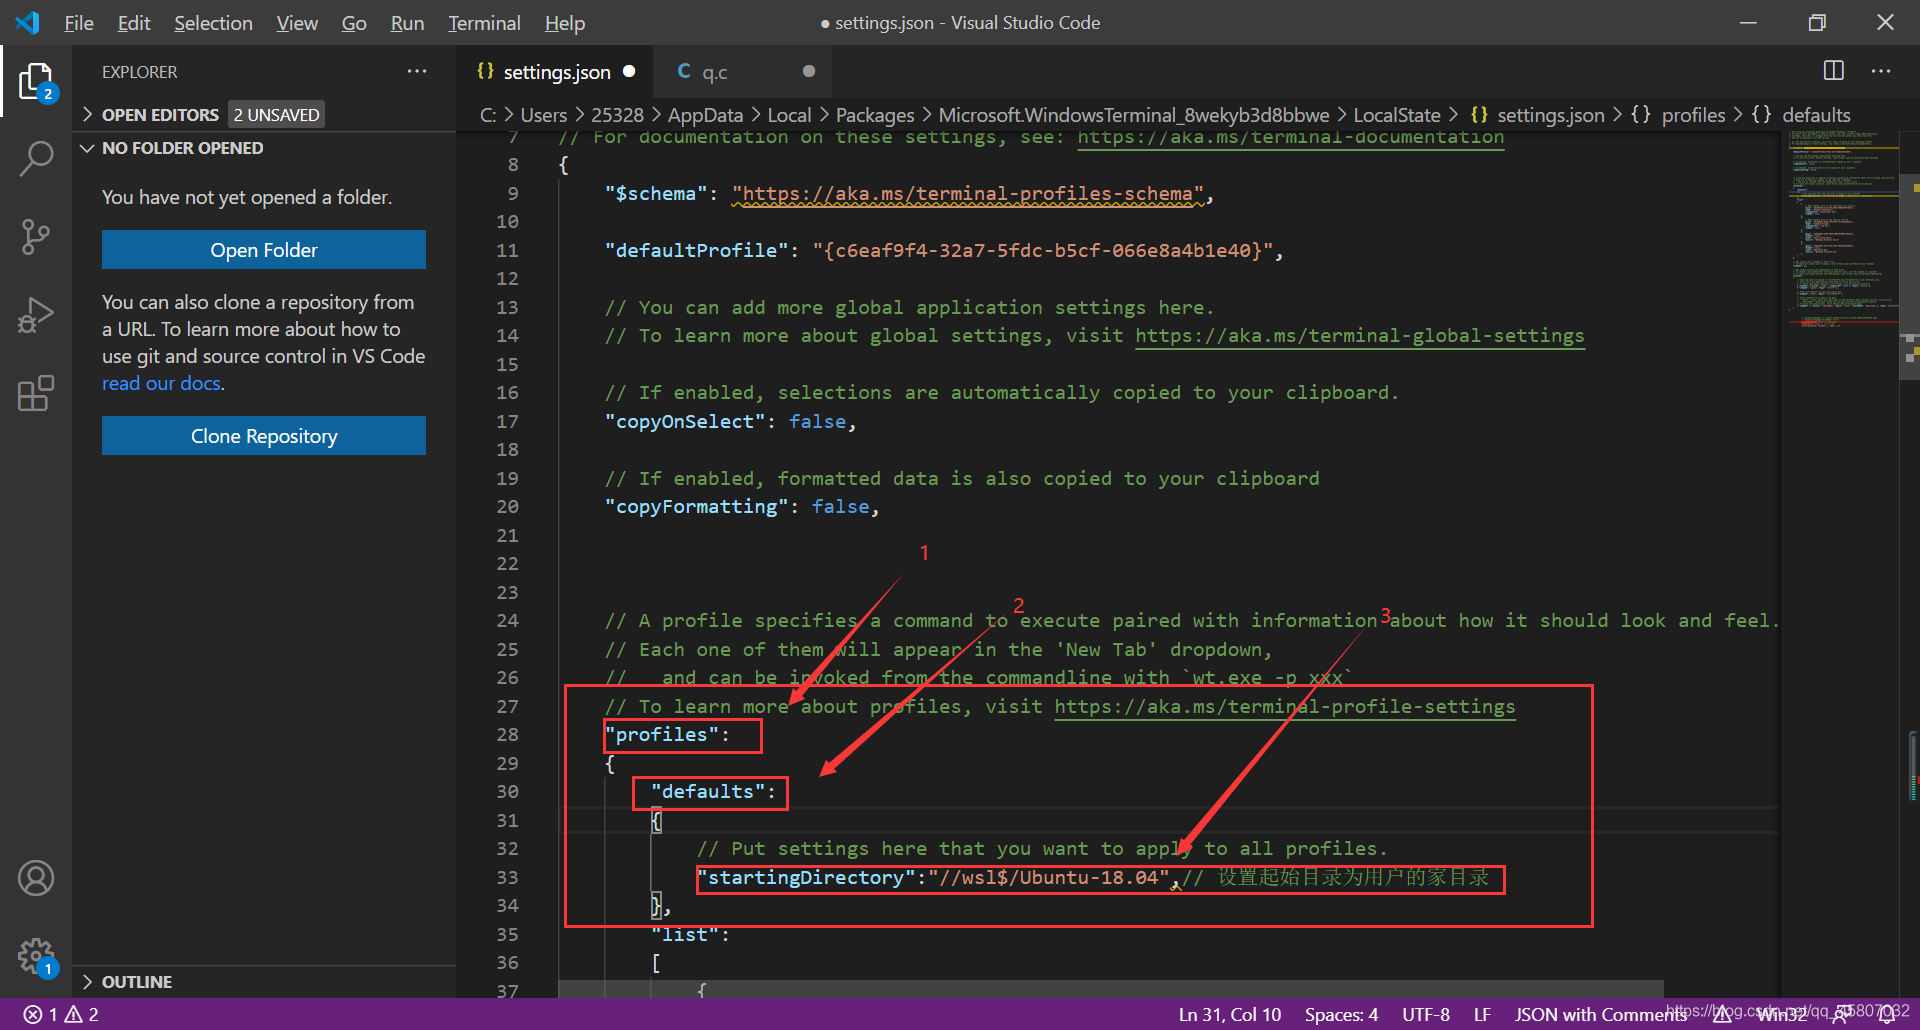
Task: Click the Split Editor Right icon
Action: point(1834,70)
